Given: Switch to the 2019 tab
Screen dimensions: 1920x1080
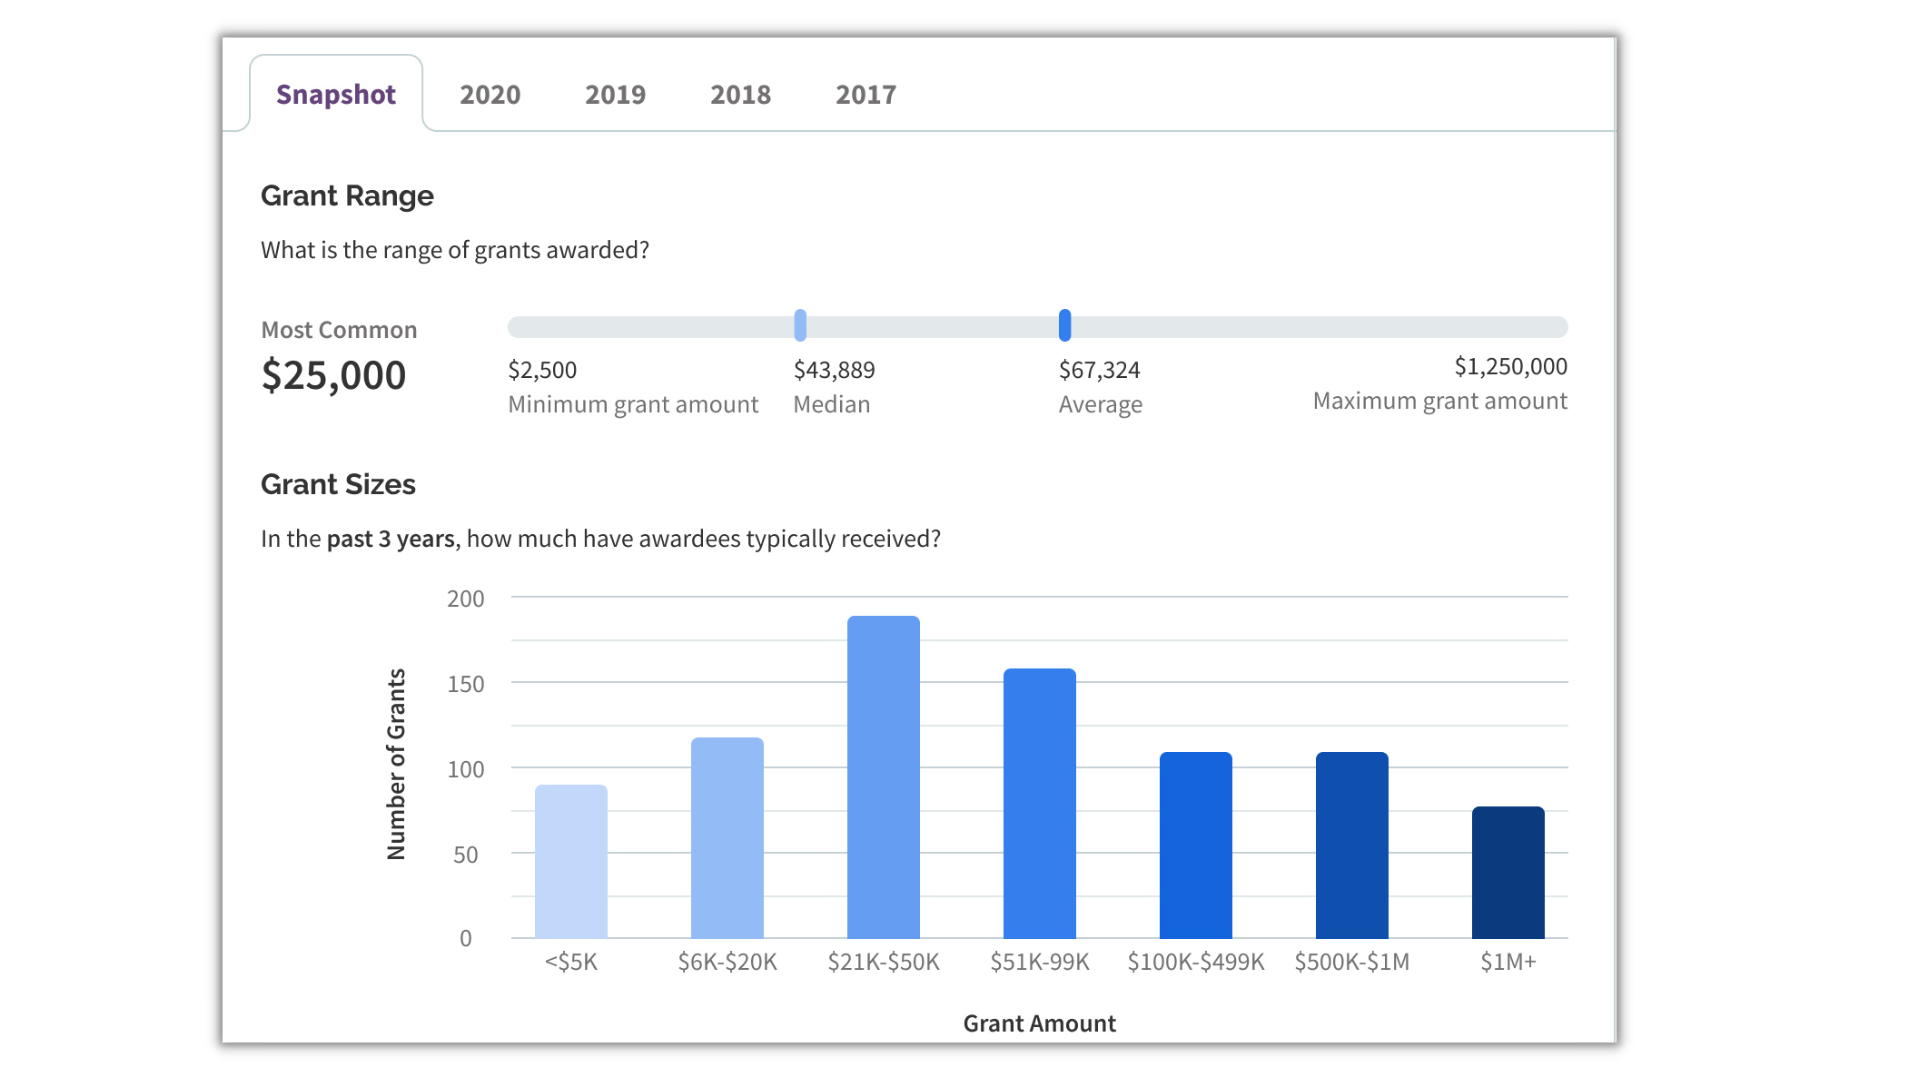Looking at the screenshot, I should [615, 94].
